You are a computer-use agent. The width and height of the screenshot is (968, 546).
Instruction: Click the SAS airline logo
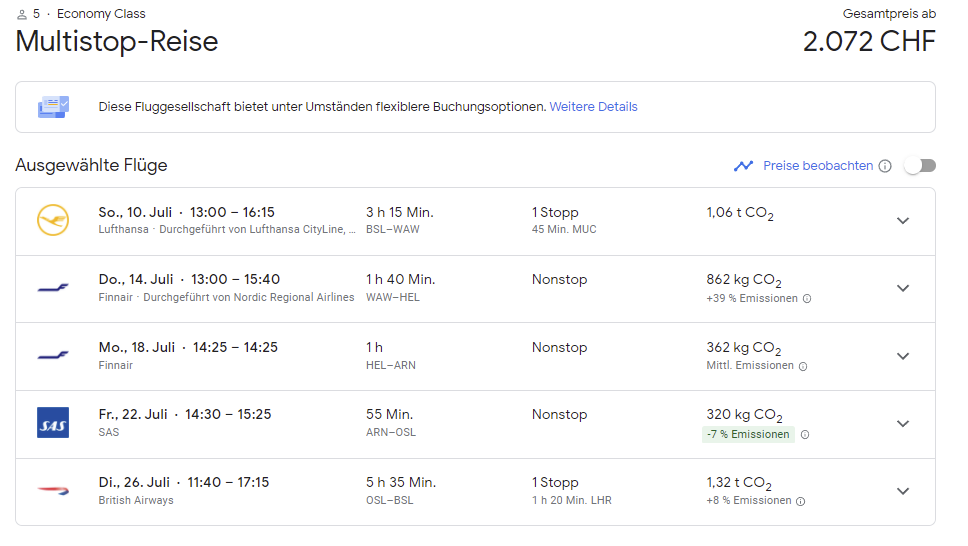53,423
